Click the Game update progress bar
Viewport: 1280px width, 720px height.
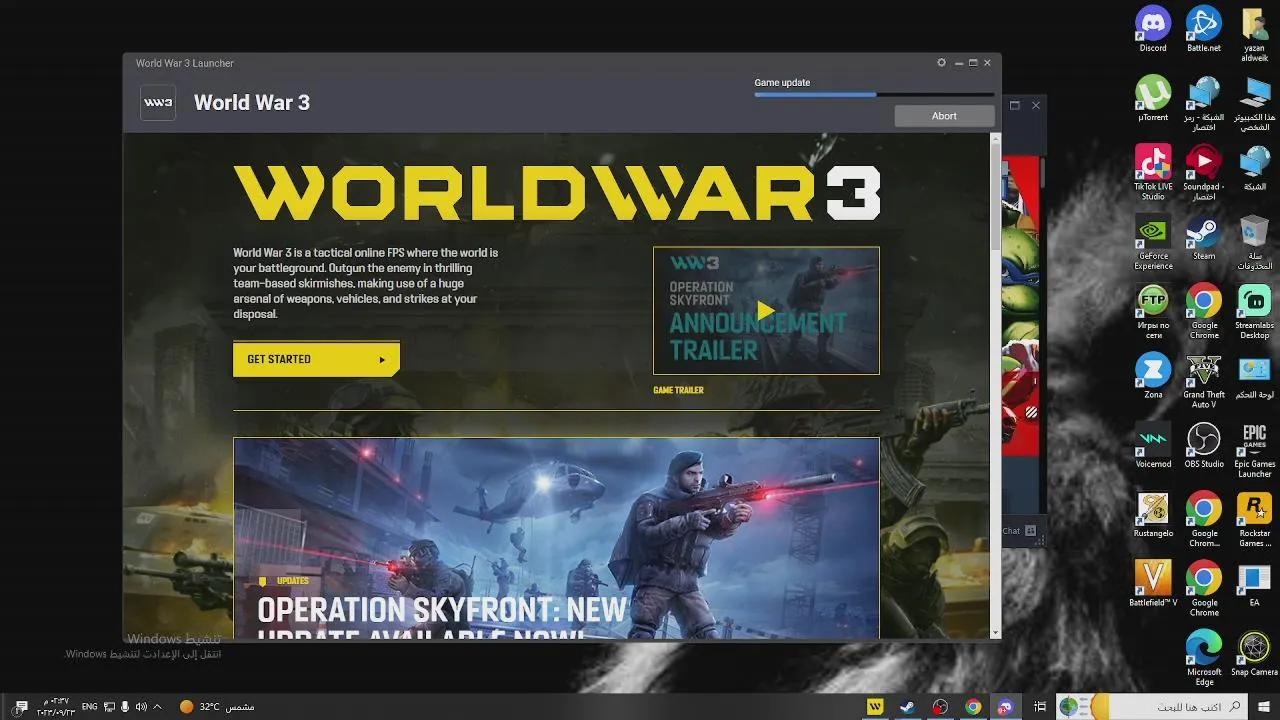[873, 94]
